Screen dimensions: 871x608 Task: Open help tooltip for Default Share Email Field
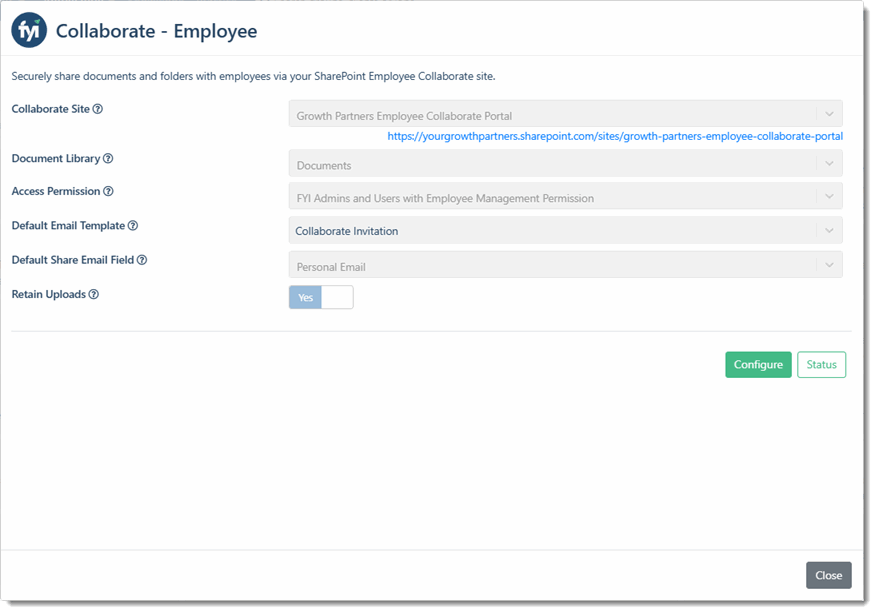pos(142,260)
